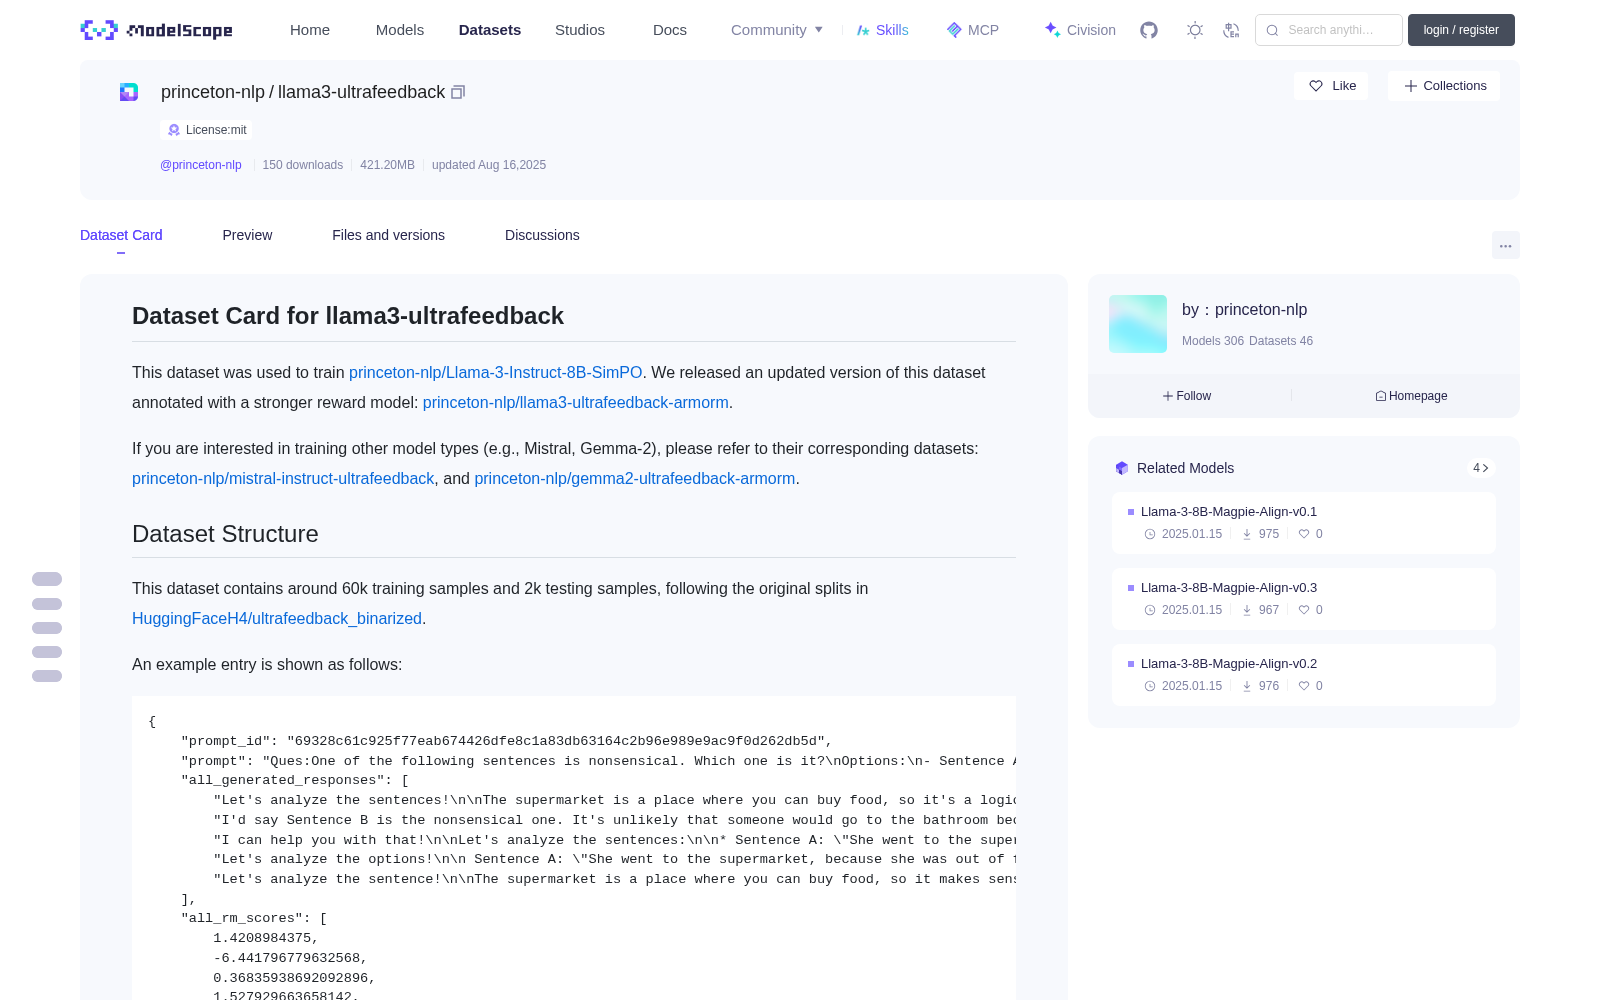
Task: Switch language via the translate icon
Action: (1231, 30)
